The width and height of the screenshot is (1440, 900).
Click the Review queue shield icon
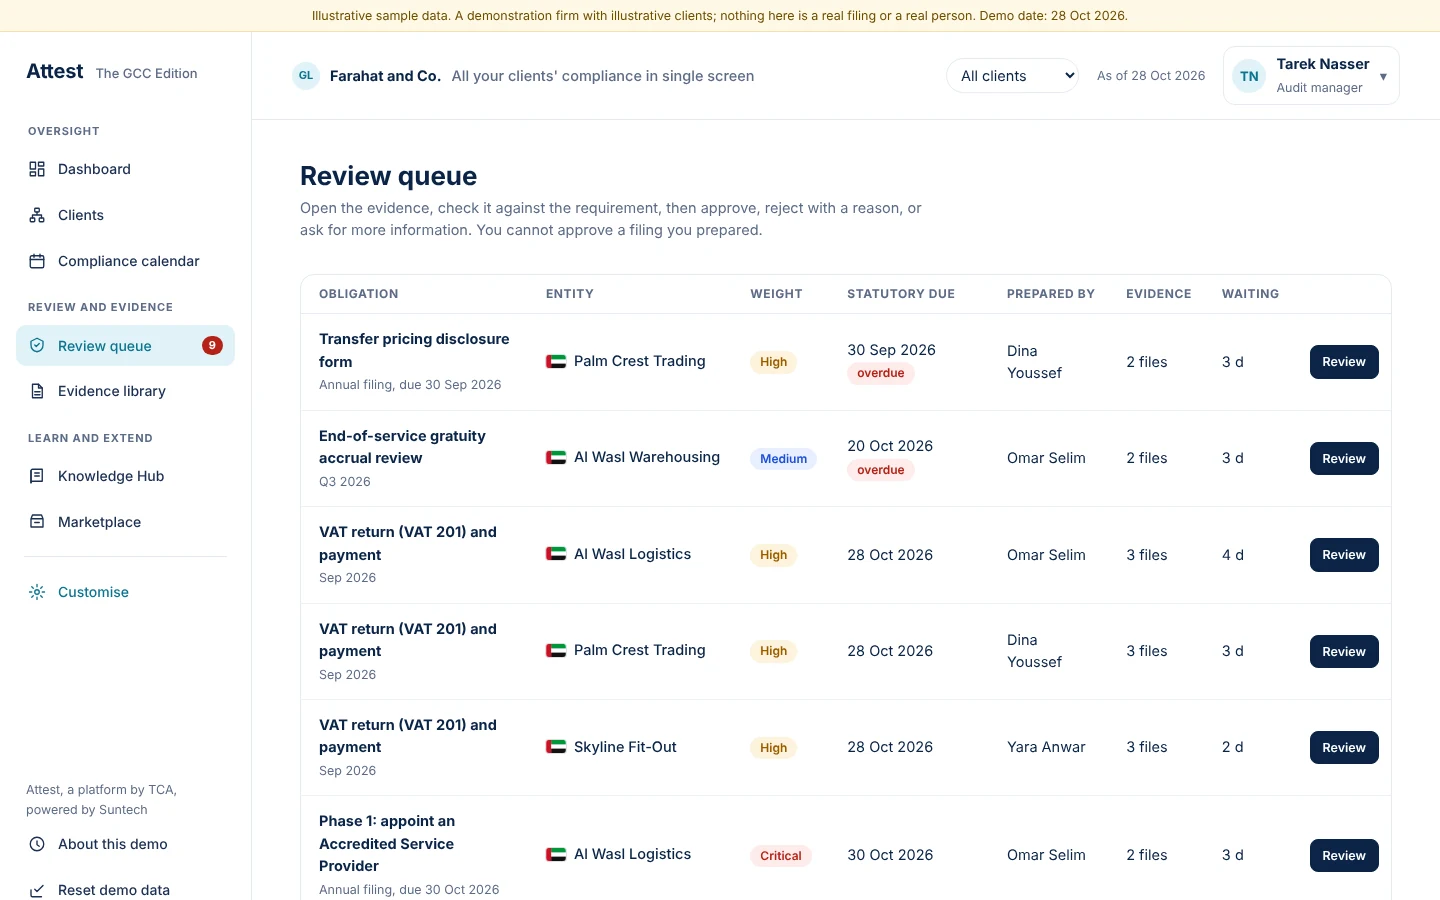coord(37,345)
